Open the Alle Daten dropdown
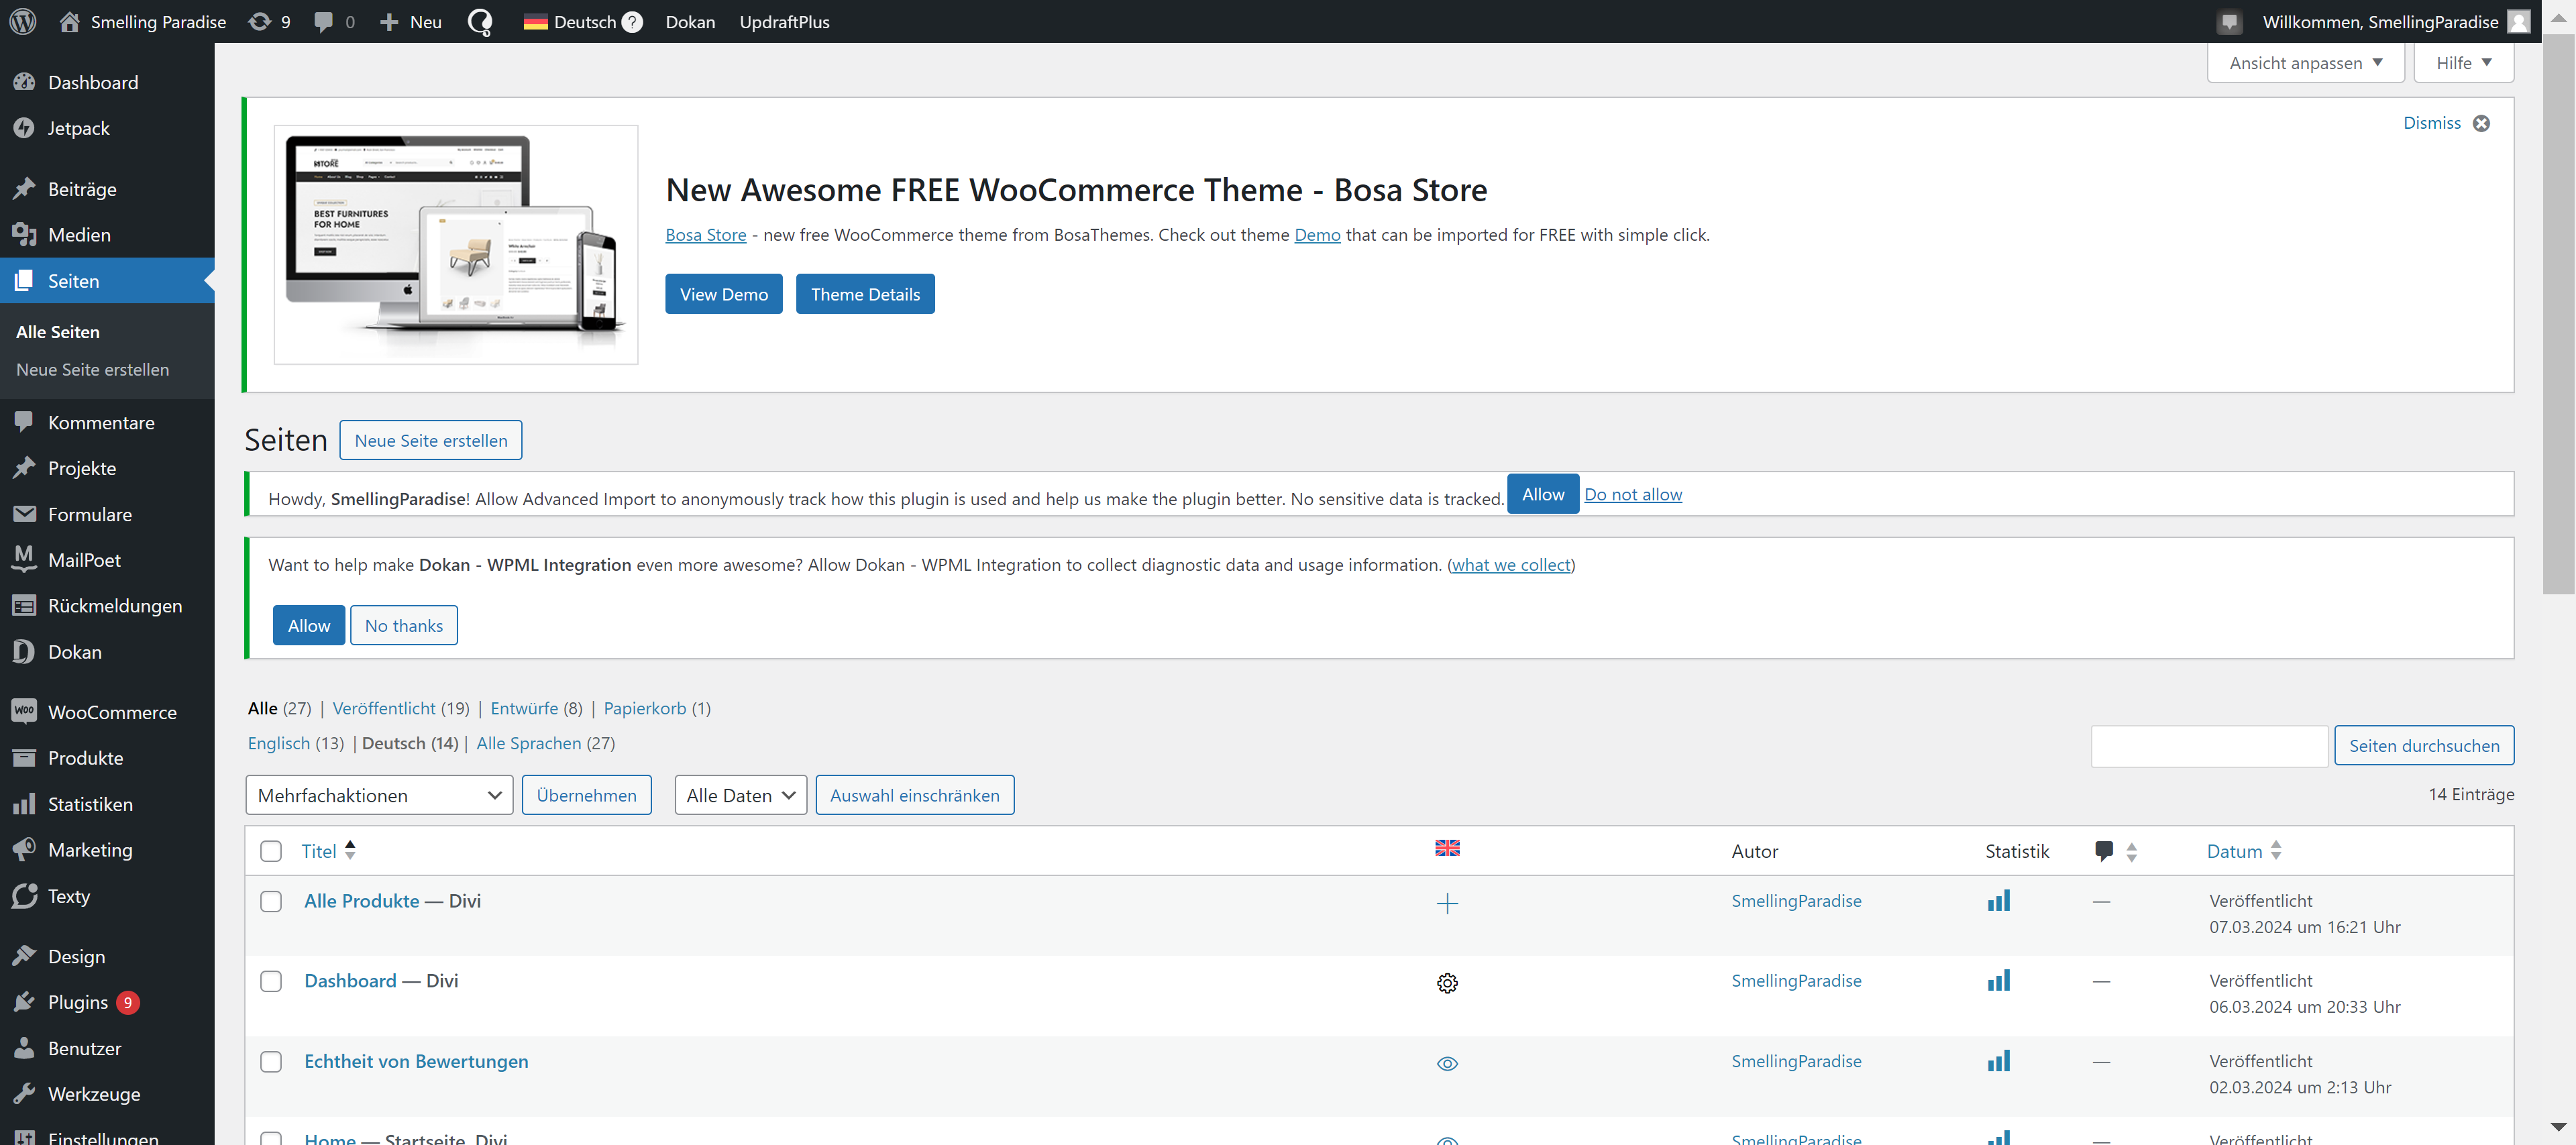 pyautogui.click(x=740, y=795)
